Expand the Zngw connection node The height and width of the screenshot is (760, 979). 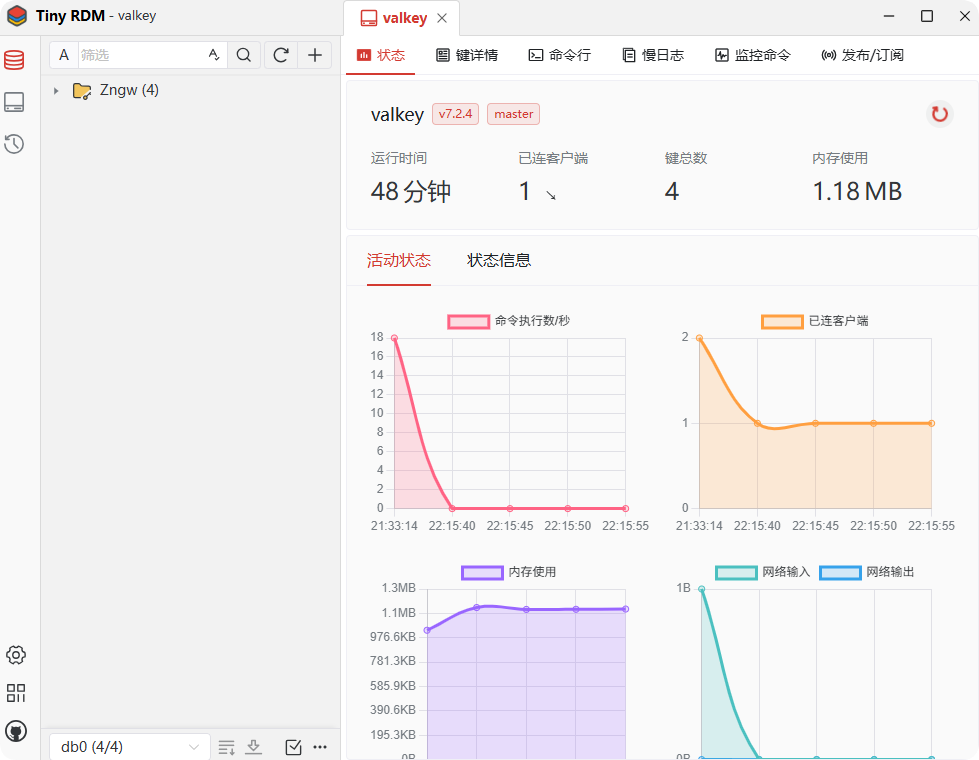(56, 90)
